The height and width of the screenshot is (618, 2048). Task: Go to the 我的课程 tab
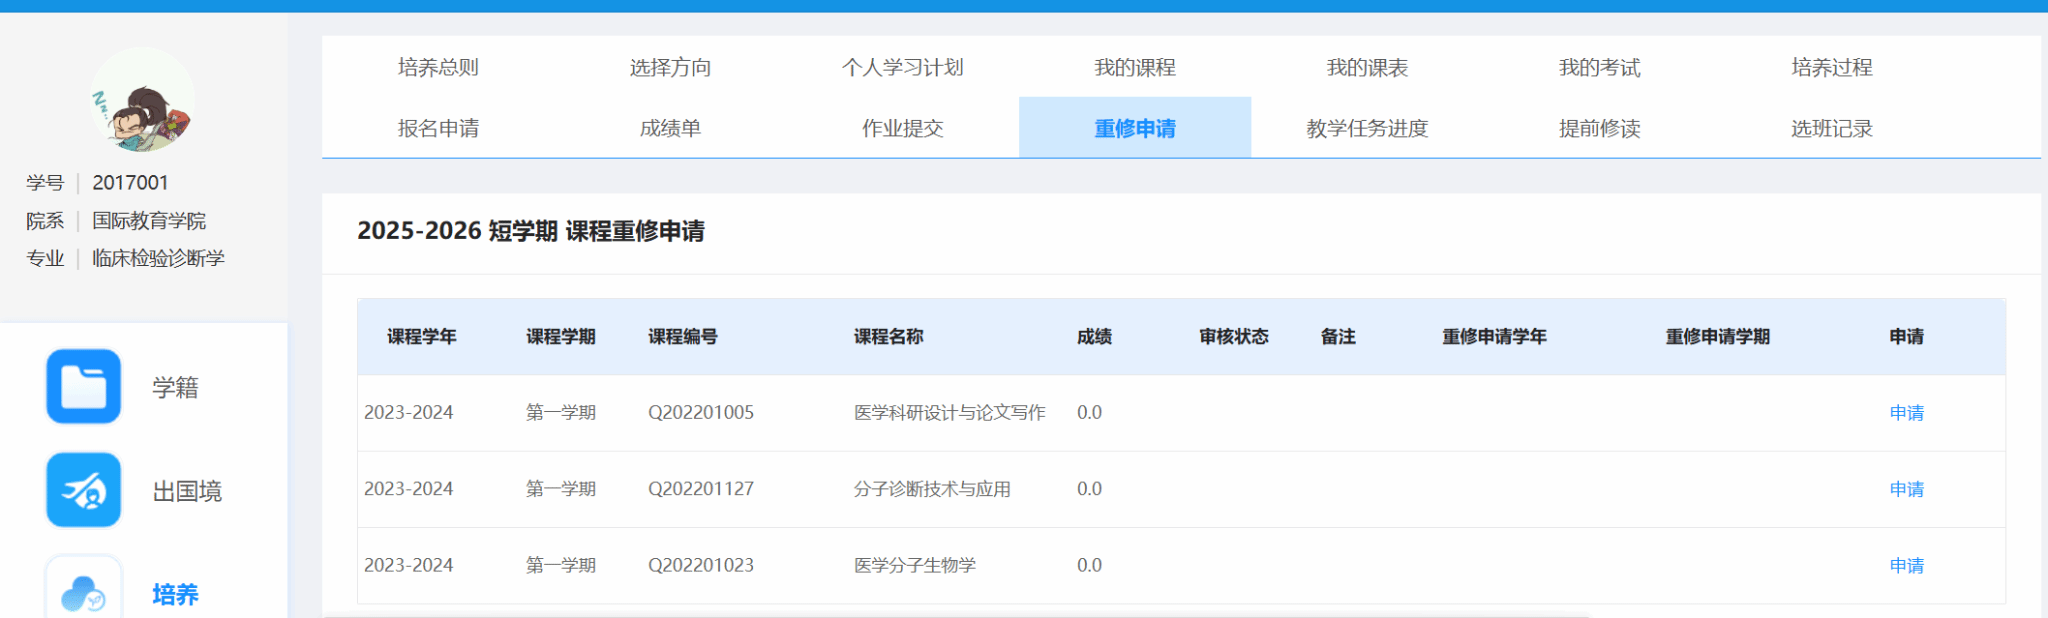(1134, 67)
